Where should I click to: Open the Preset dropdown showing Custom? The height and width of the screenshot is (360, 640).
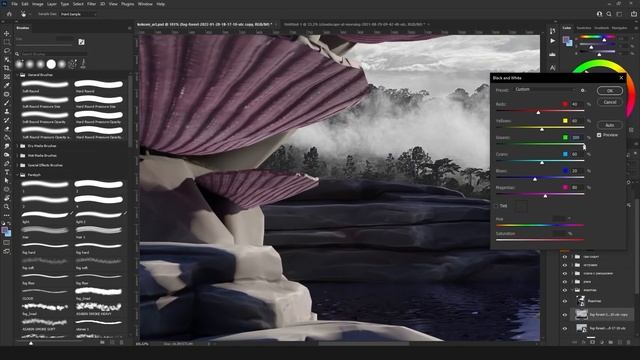tap(545, 90)
